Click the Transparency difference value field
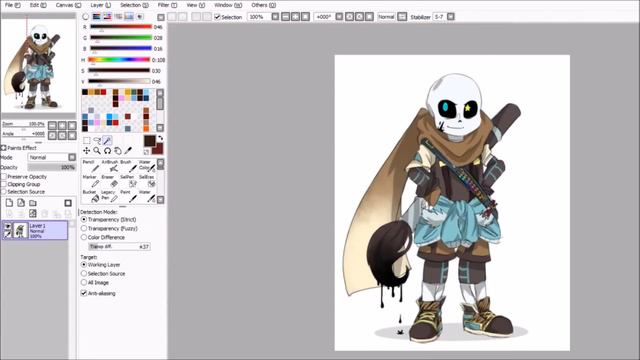Screen dimensions: 640x360 (x=119, y=247)
